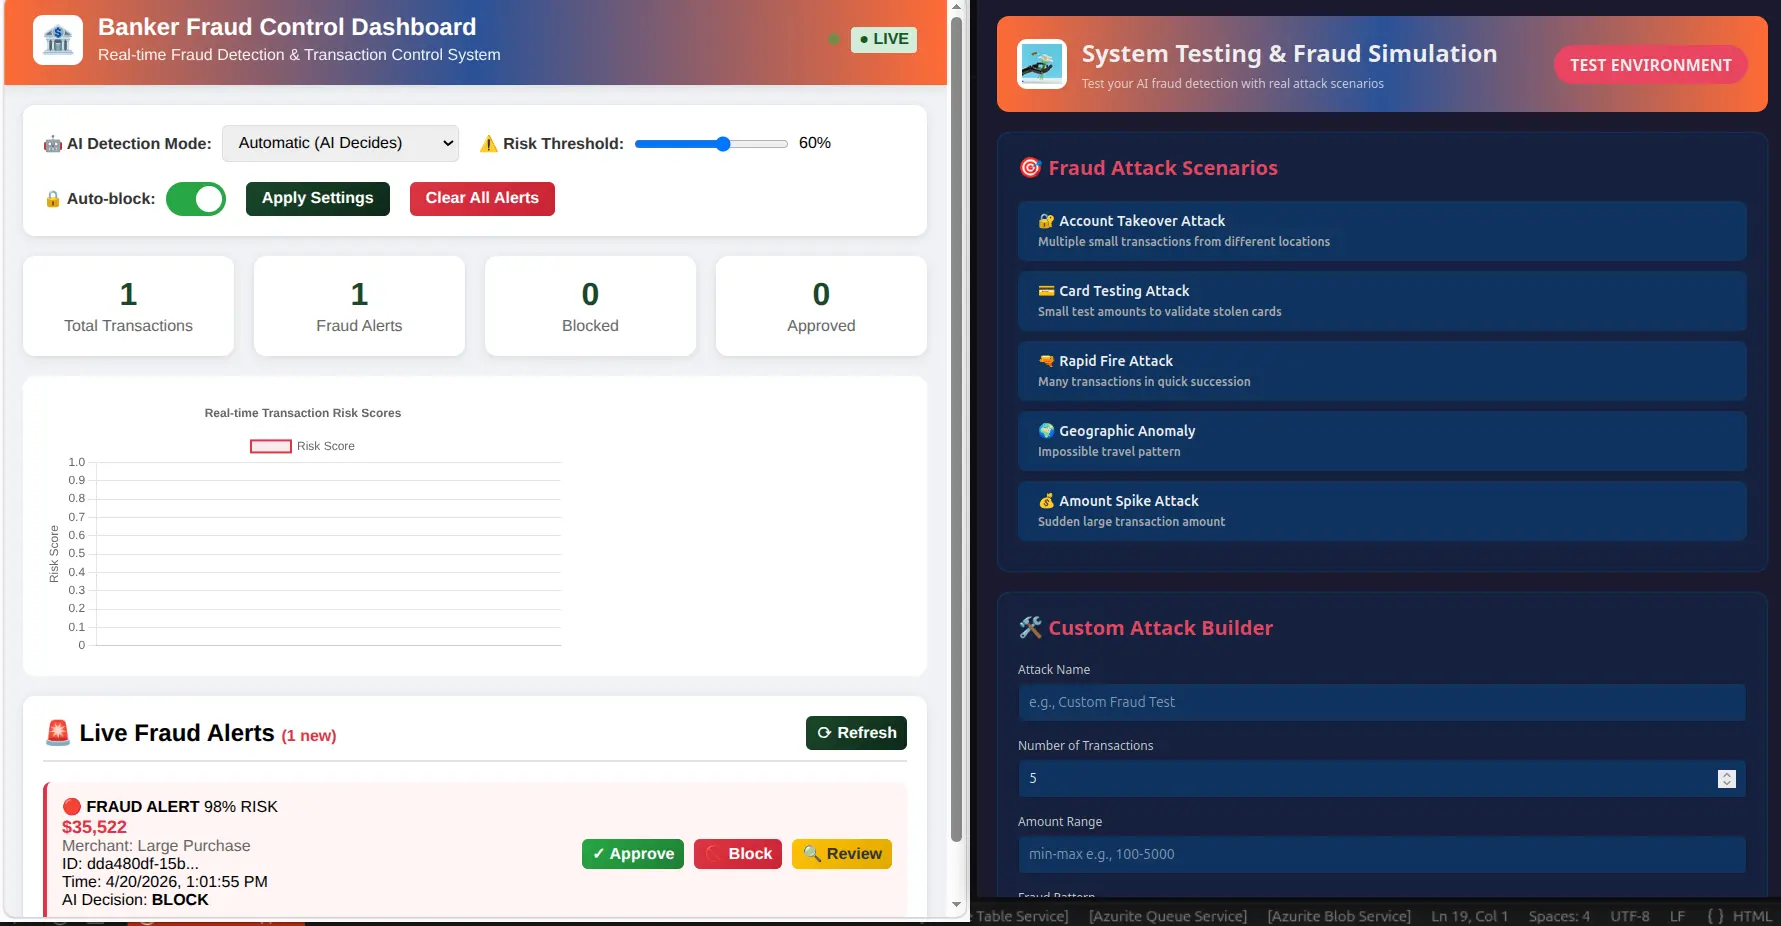Click Spaces: 4 in status bar
The width and height of the screenshot is (1781, 926).
pos(1559,916)
